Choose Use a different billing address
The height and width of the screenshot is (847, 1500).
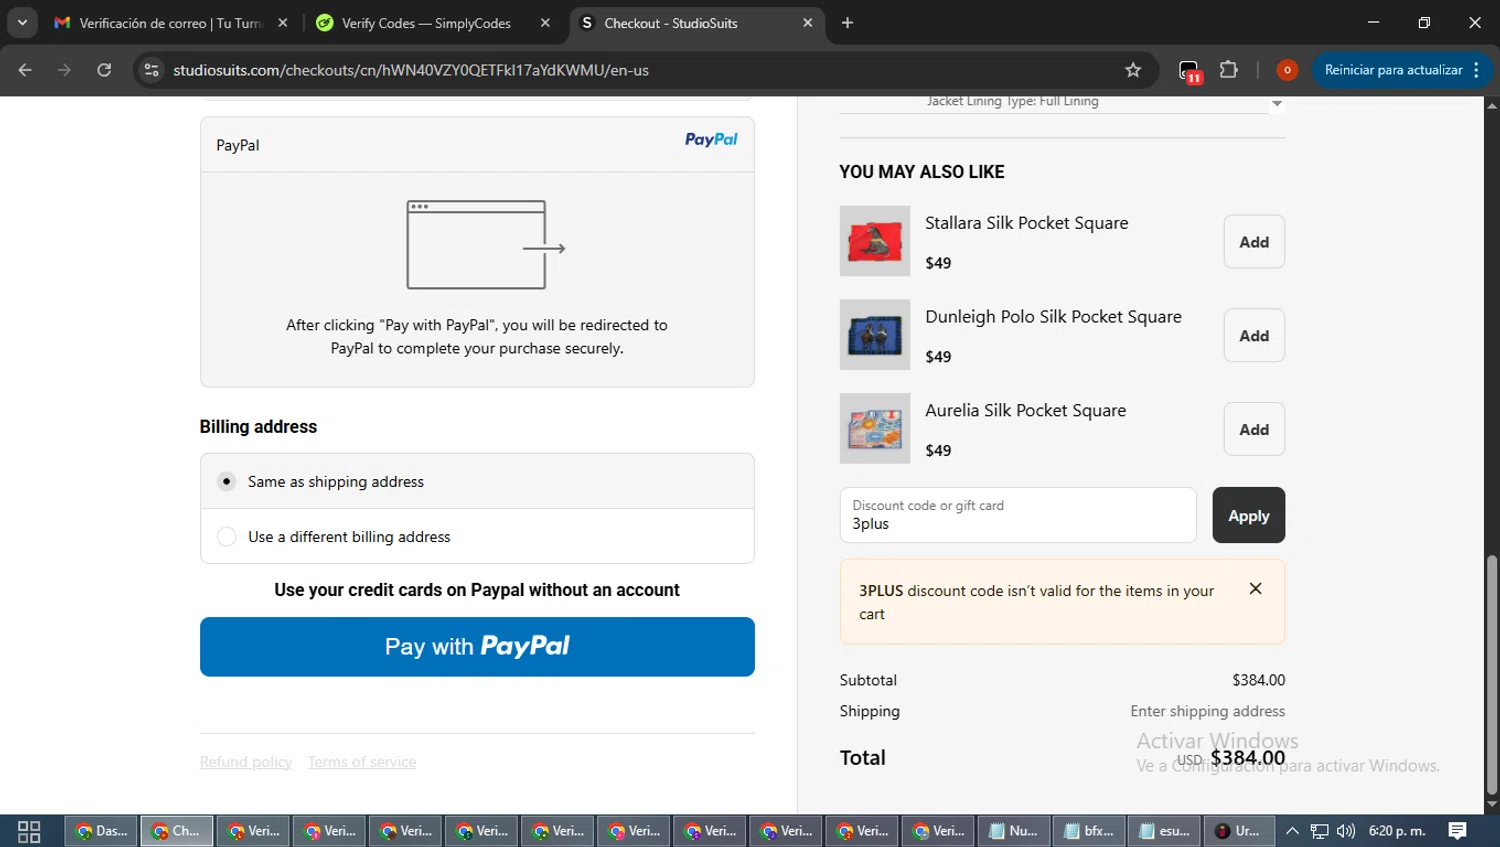(227, 537)
